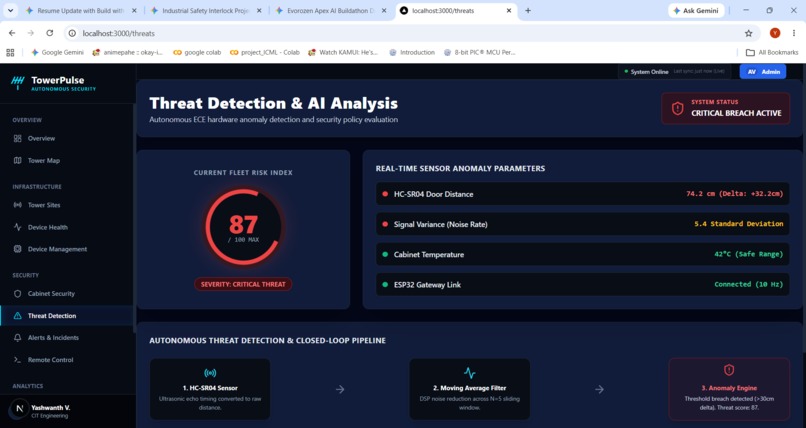Click the 5.4 Standard Deviation value
Image resolution: width=806 pixels, height=428 pixels.
[739, 224]
